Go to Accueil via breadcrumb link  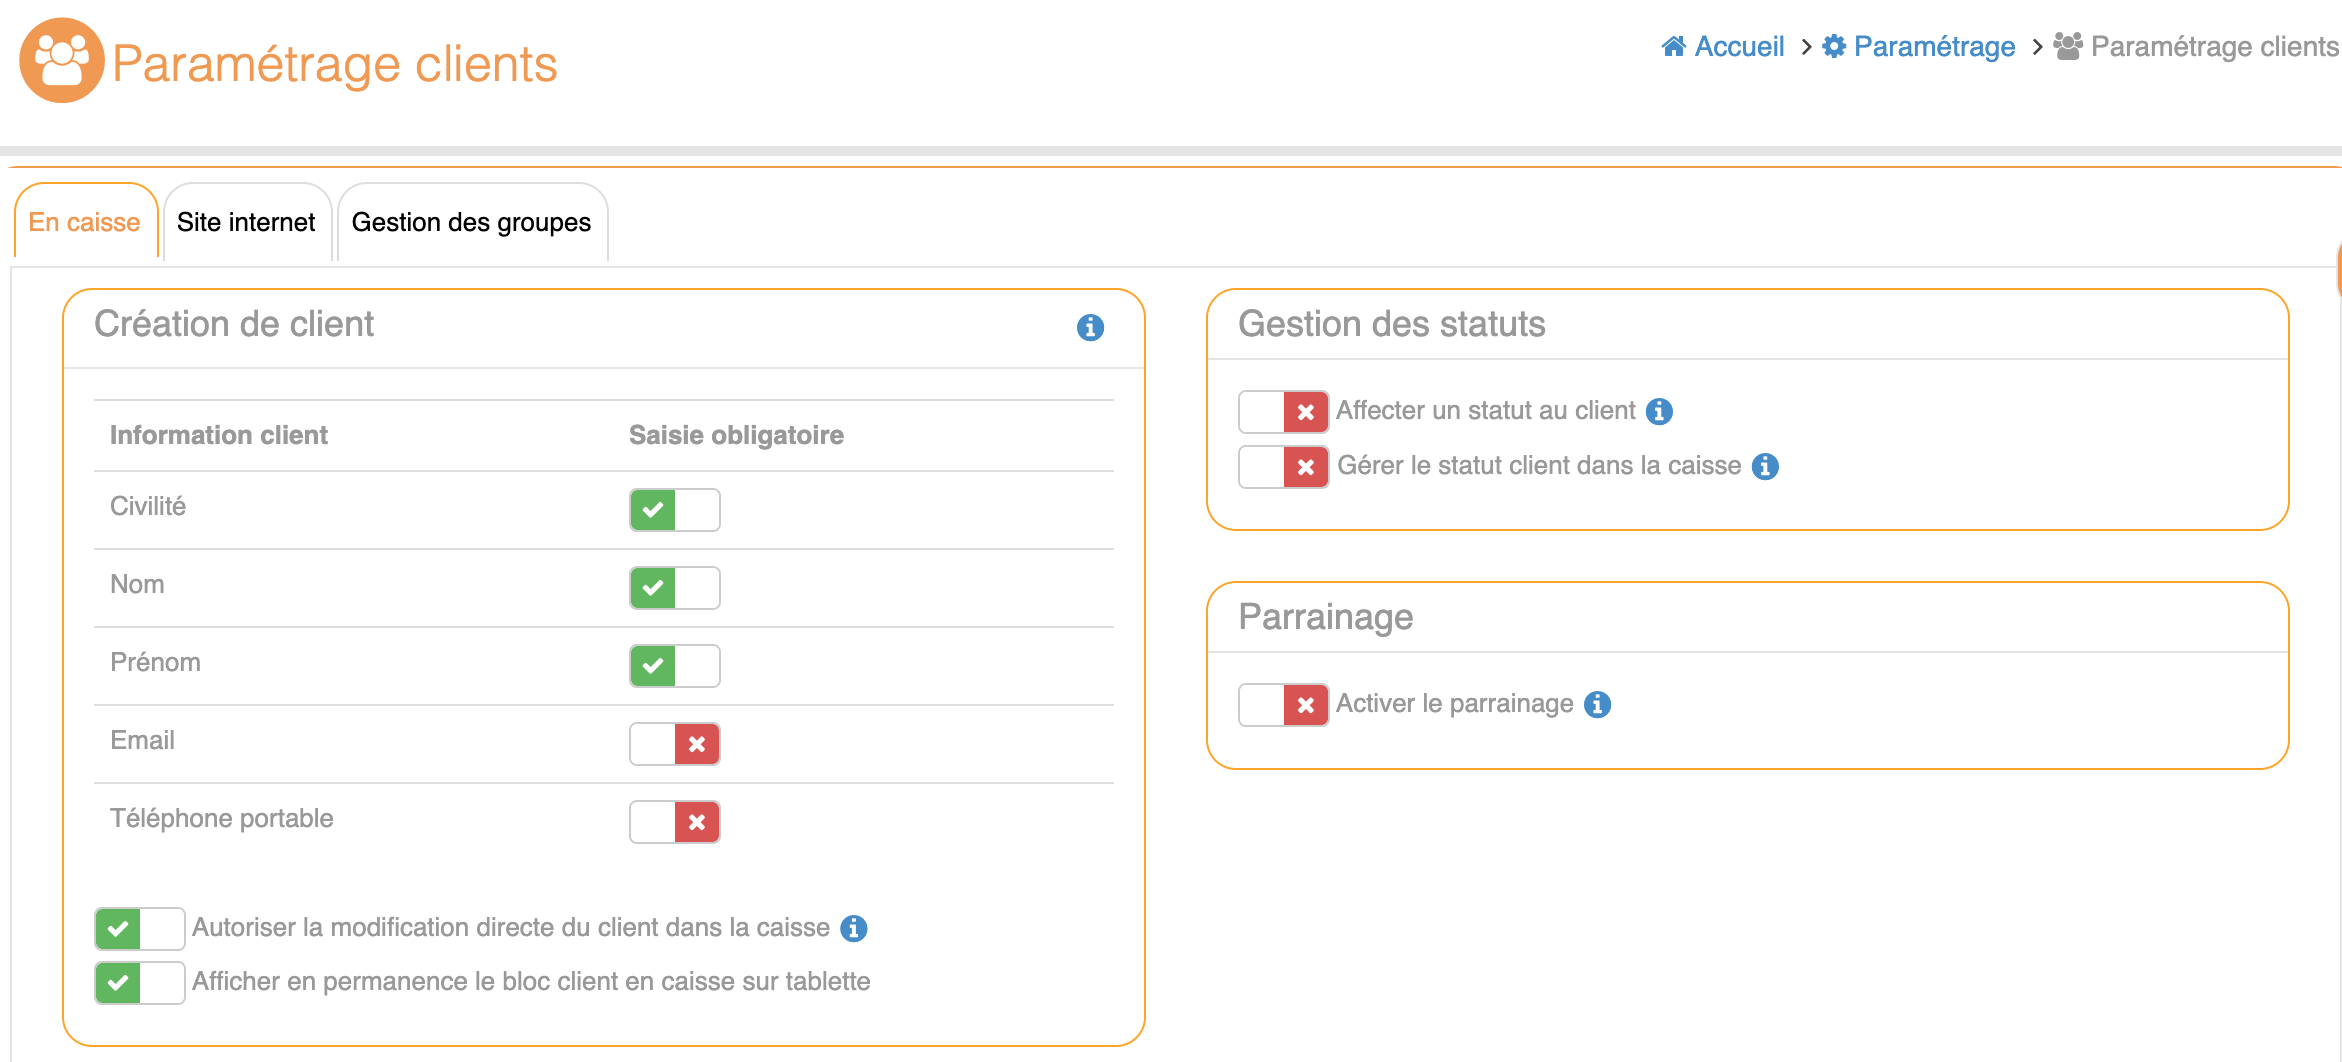(1739, 46)
